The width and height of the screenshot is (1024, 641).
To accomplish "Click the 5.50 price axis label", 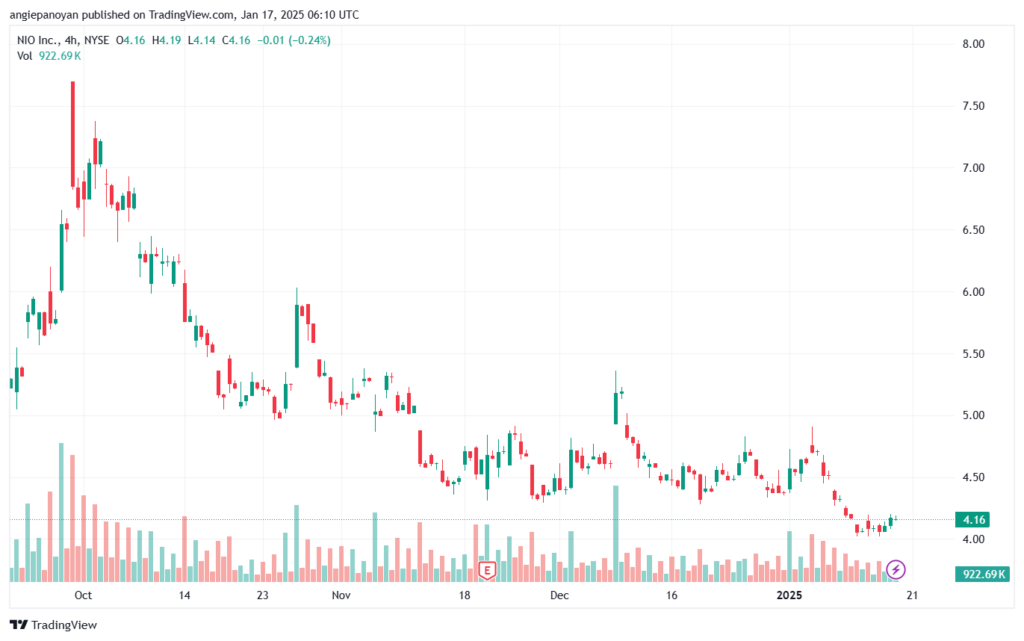I will coord(973,354).
